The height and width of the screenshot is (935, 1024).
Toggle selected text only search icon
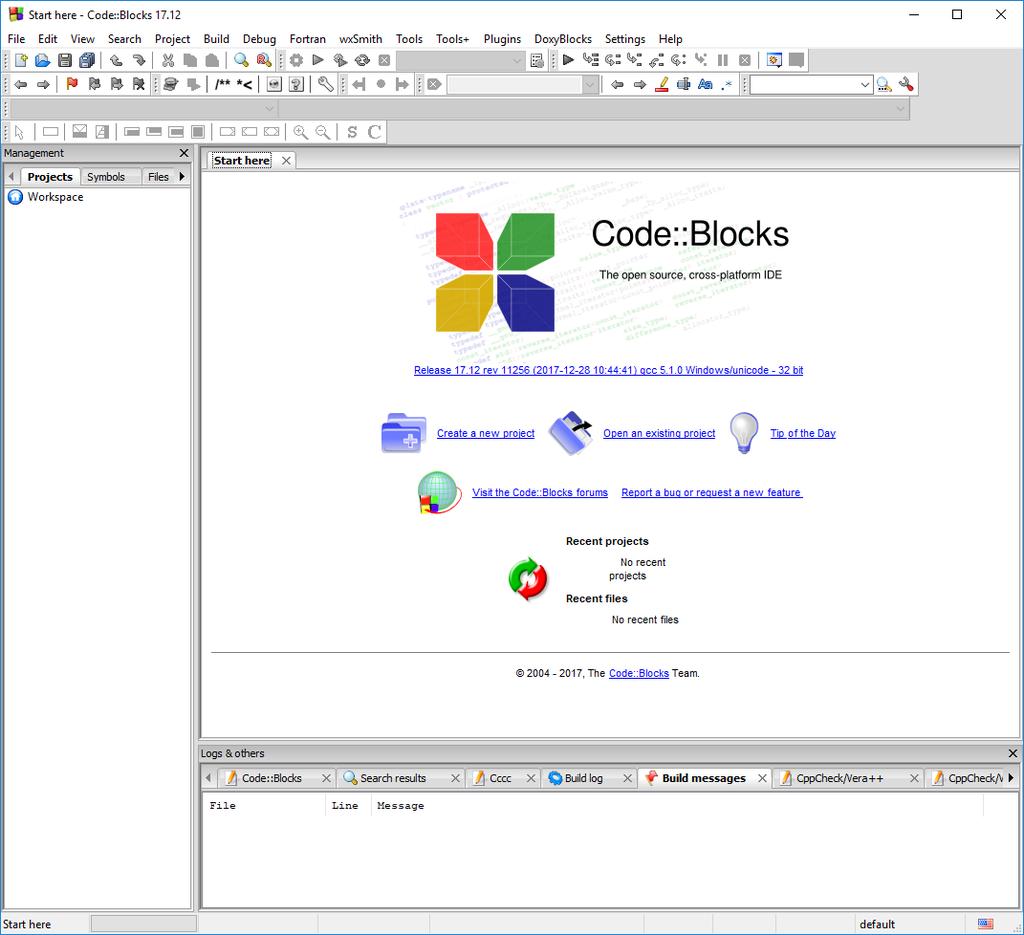click(x=683, y=84)
